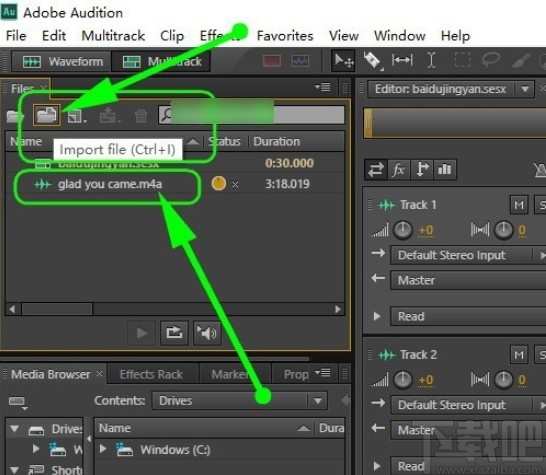Click the trash icon to close selected files
This screenshot has height=475, width=546.
pos(141,116)
